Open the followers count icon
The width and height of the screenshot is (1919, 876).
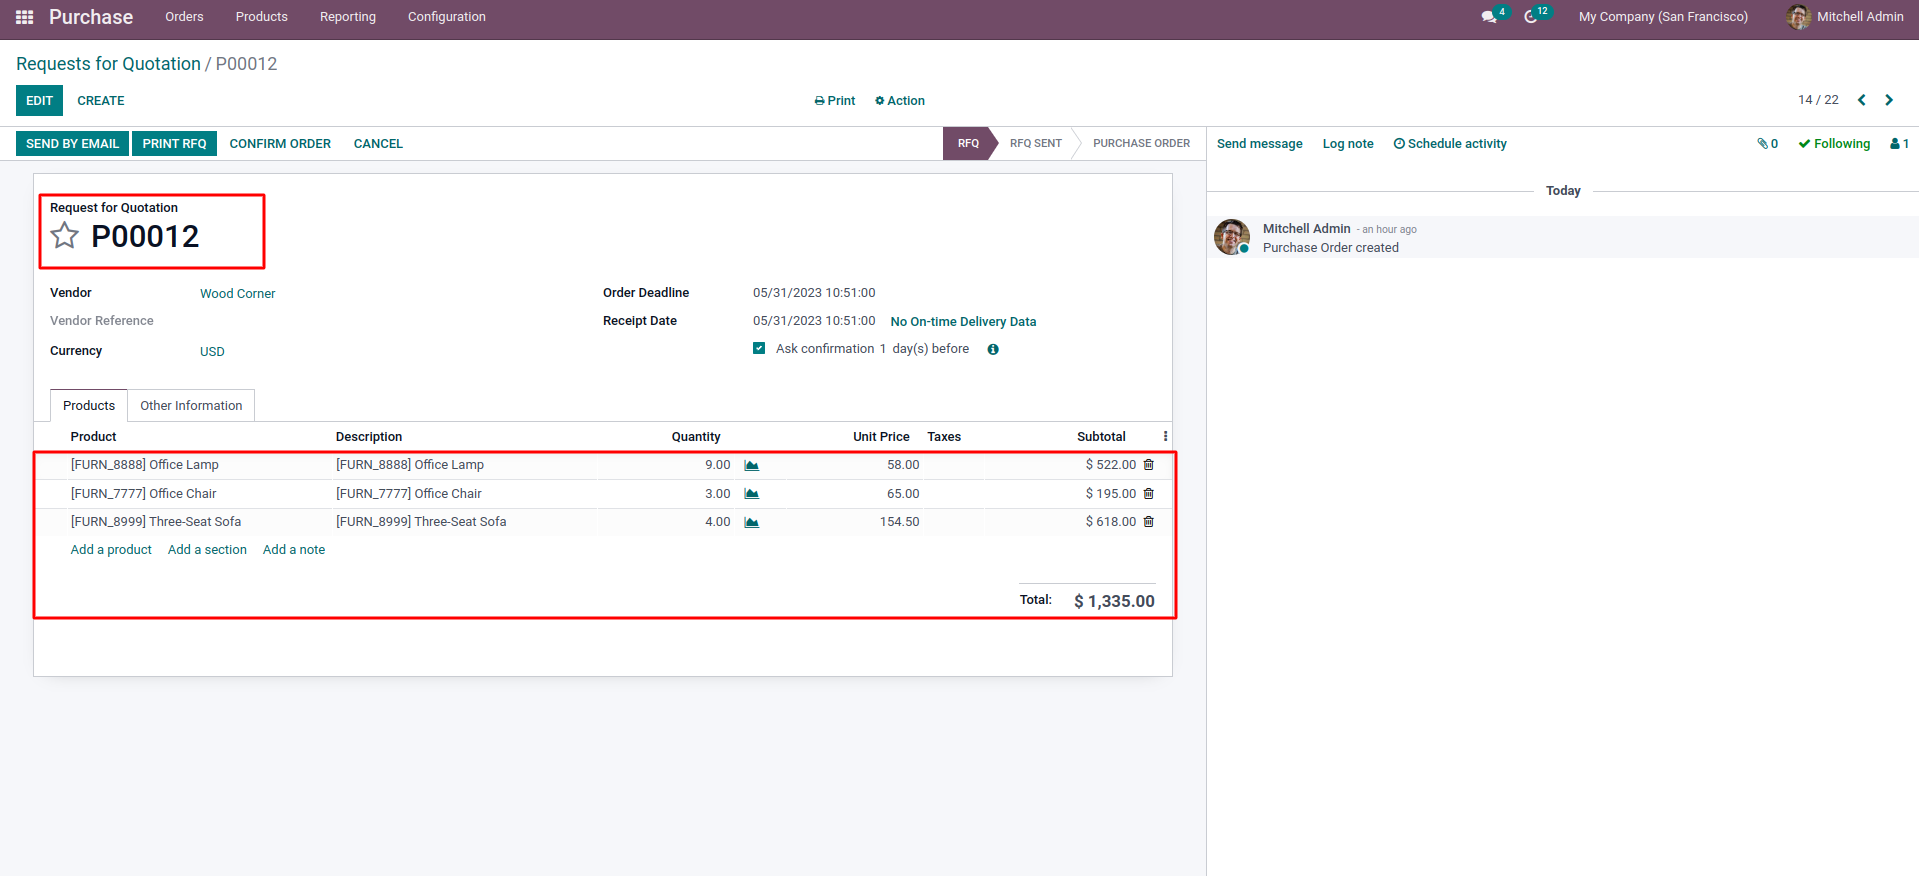tap(1899, 144)
